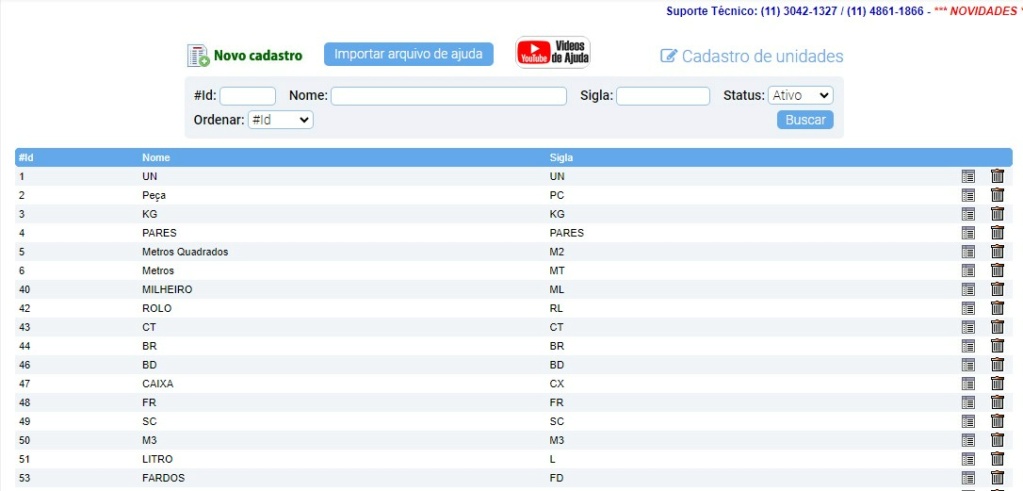1023x491 pixels.
Task: Delete the BD unit with trash icon
Action: 997,365
